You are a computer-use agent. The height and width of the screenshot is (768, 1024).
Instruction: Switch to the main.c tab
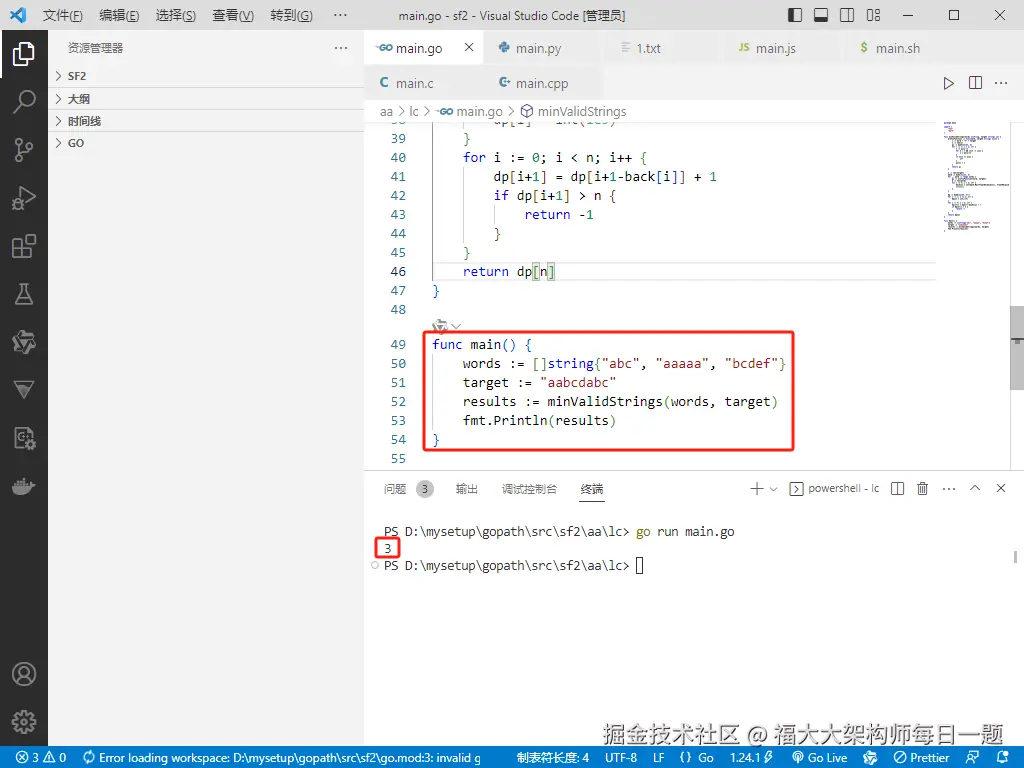pos(415,83)
